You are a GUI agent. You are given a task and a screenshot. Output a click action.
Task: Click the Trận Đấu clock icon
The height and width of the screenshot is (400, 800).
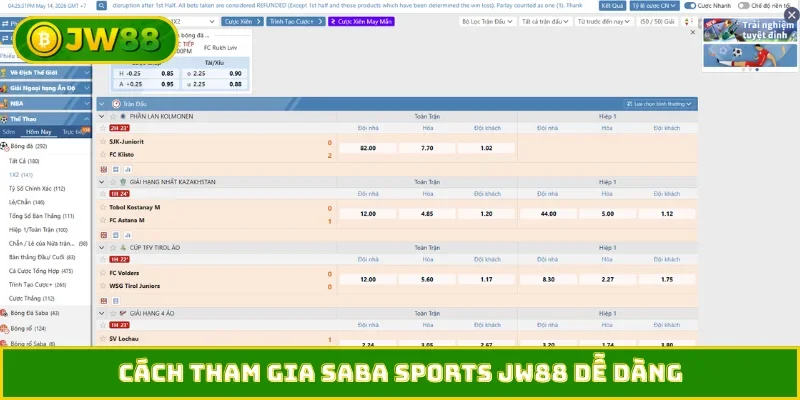pyautogui.click(x=116, y=104)
